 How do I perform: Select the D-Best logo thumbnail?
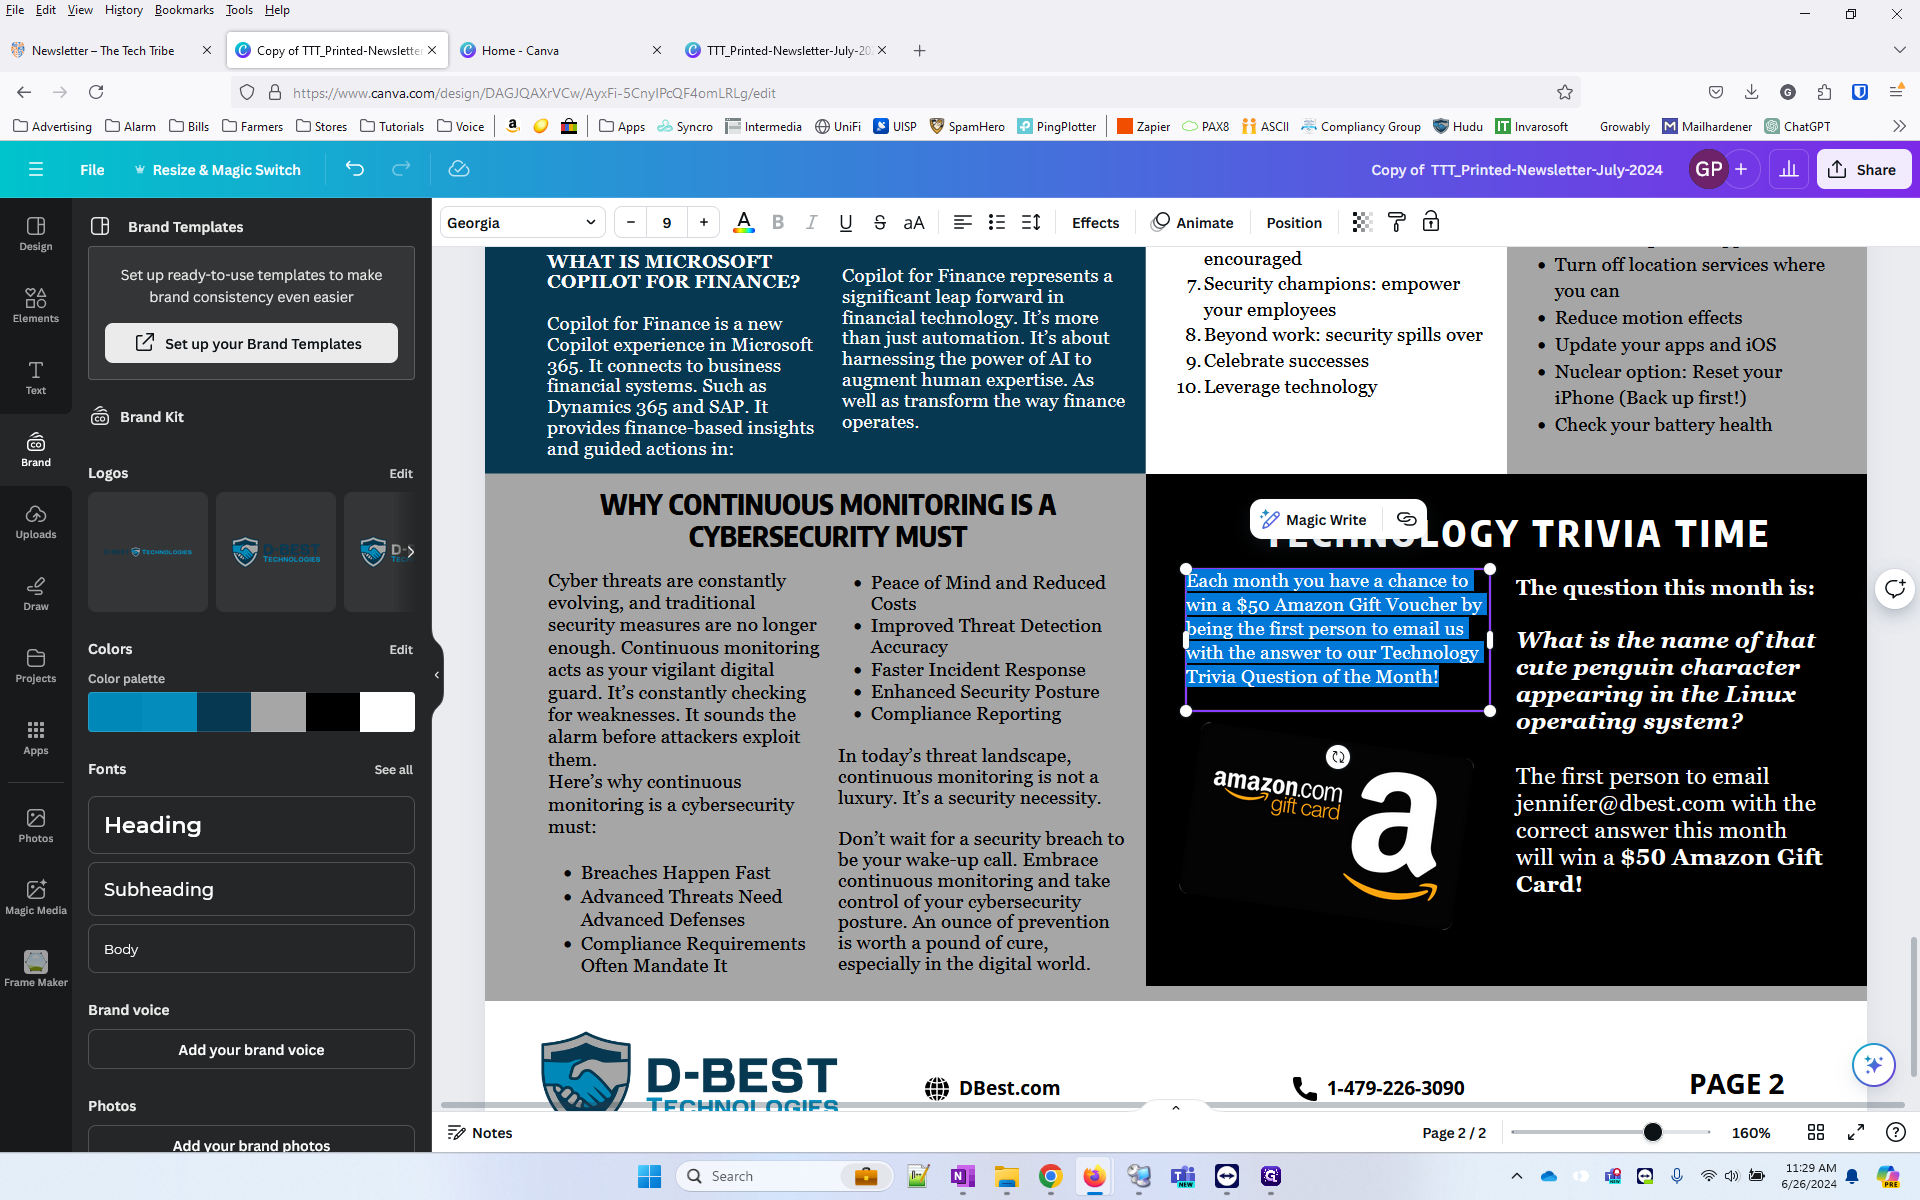click(276, 551)
